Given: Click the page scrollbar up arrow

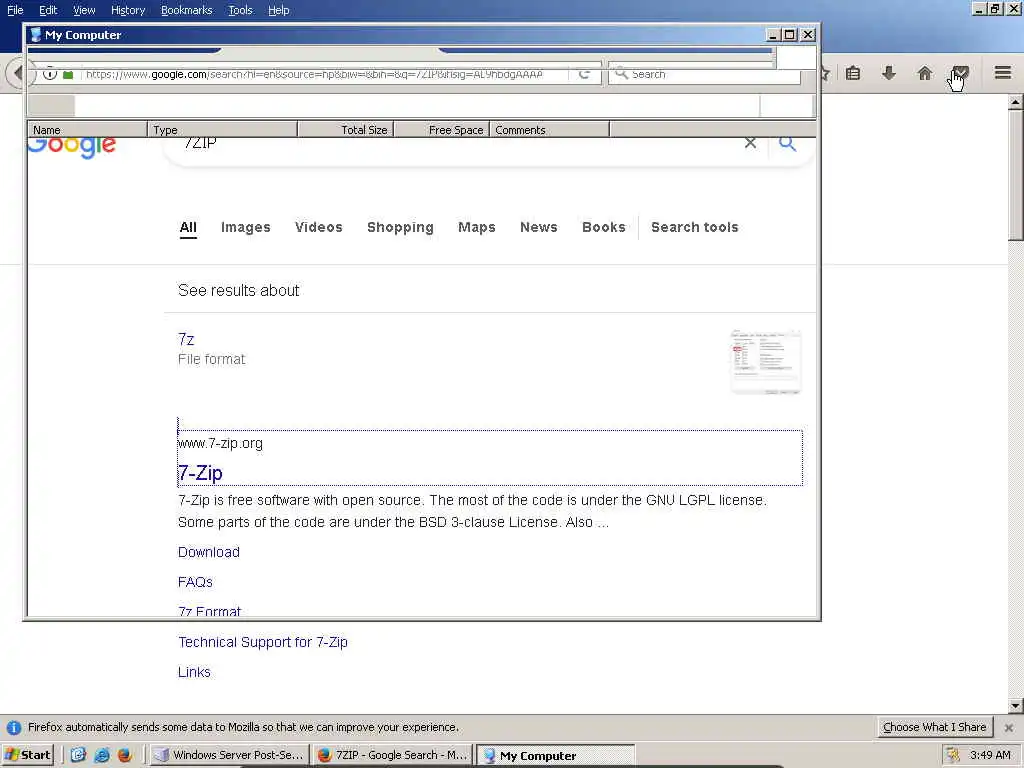Looking at the screenshot, I should (x=1015, y=102).
